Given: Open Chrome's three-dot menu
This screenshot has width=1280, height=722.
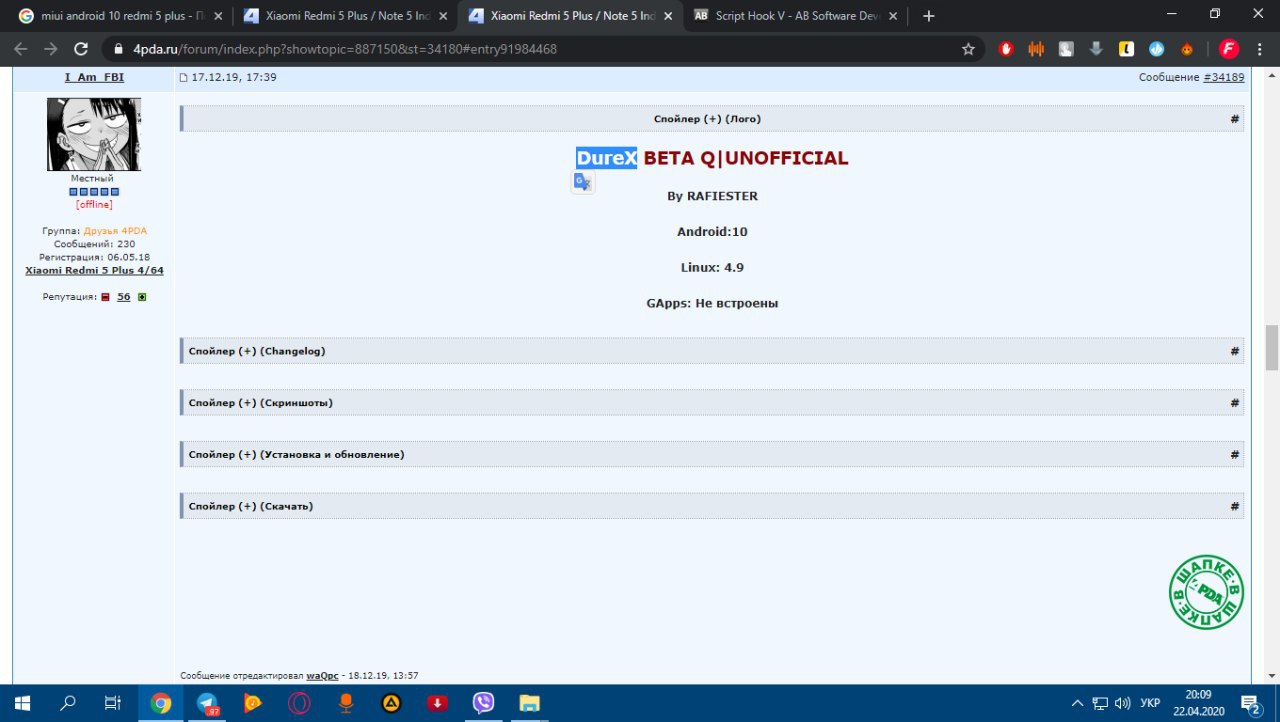Looking at the screenshot, I should (x=1260, y=48).
